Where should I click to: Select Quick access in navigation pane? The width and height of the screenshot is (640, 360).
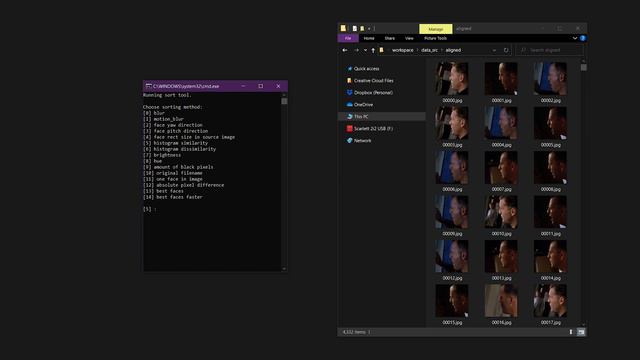366,69
